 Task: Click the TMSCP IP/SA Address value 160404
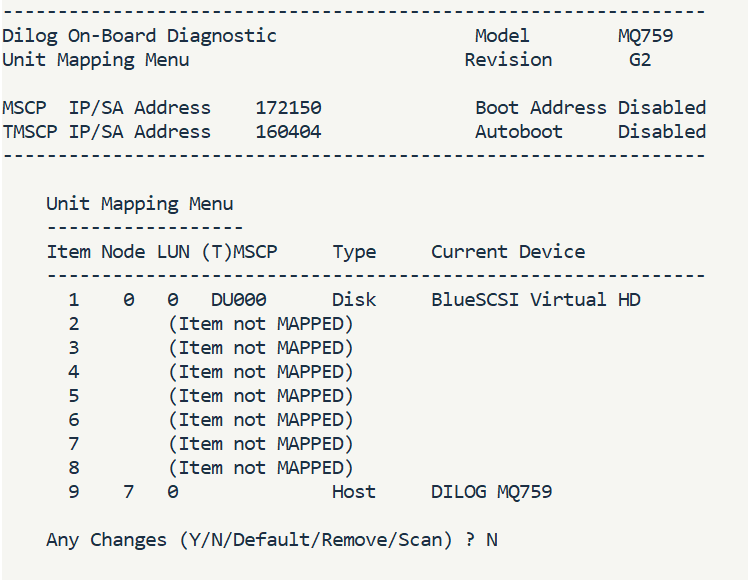coord(288,132)
